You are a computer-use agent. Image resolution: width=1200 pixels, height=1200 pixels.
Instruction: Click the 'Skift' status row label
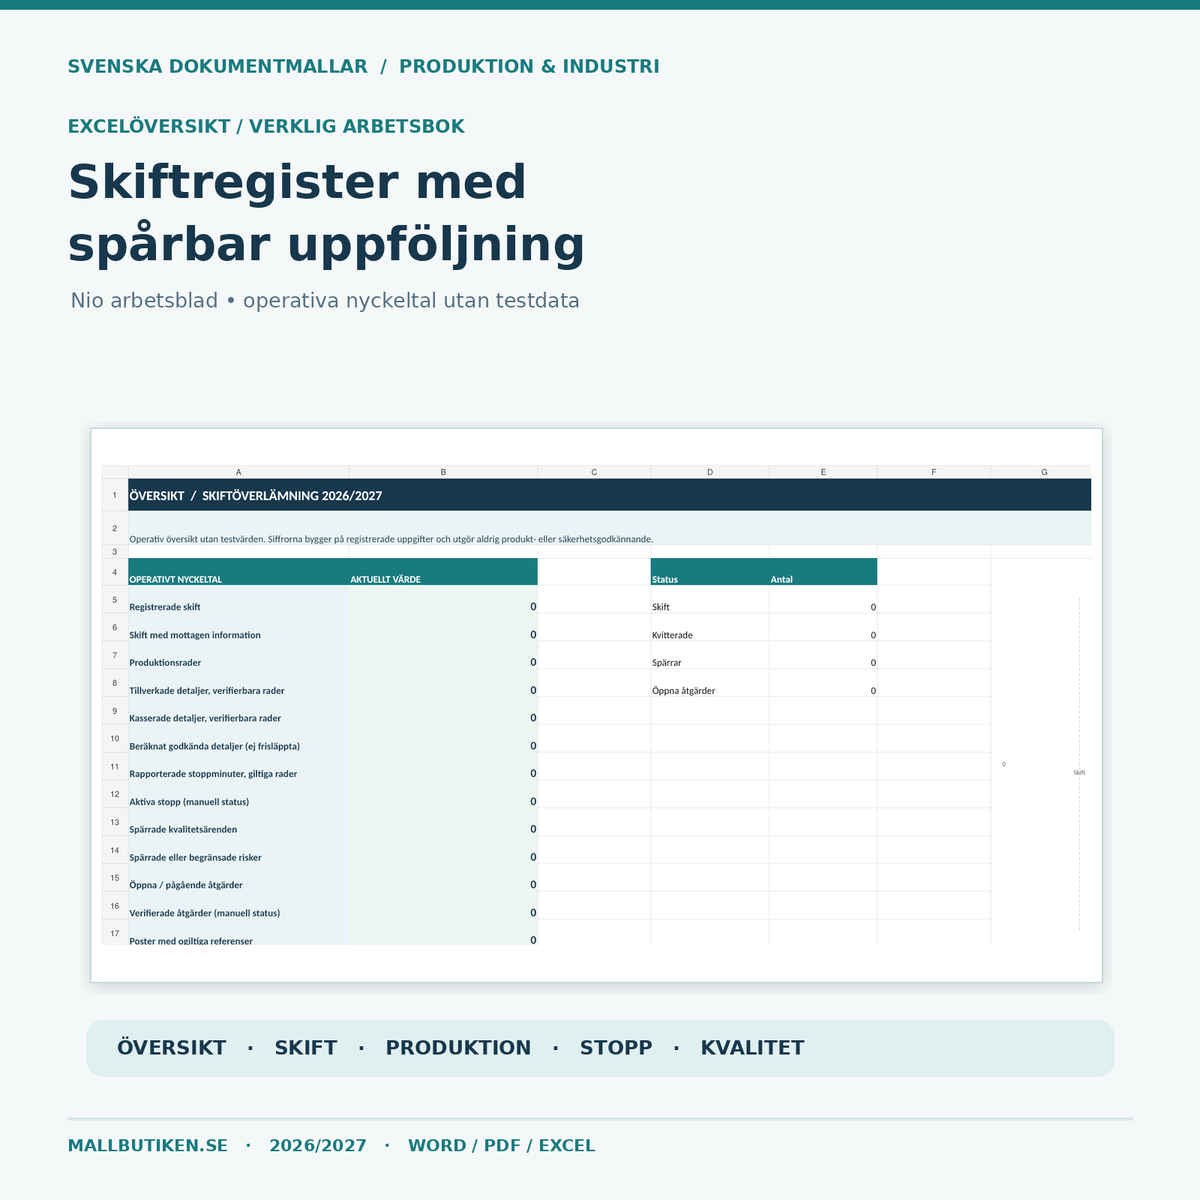tap(710, 600)
